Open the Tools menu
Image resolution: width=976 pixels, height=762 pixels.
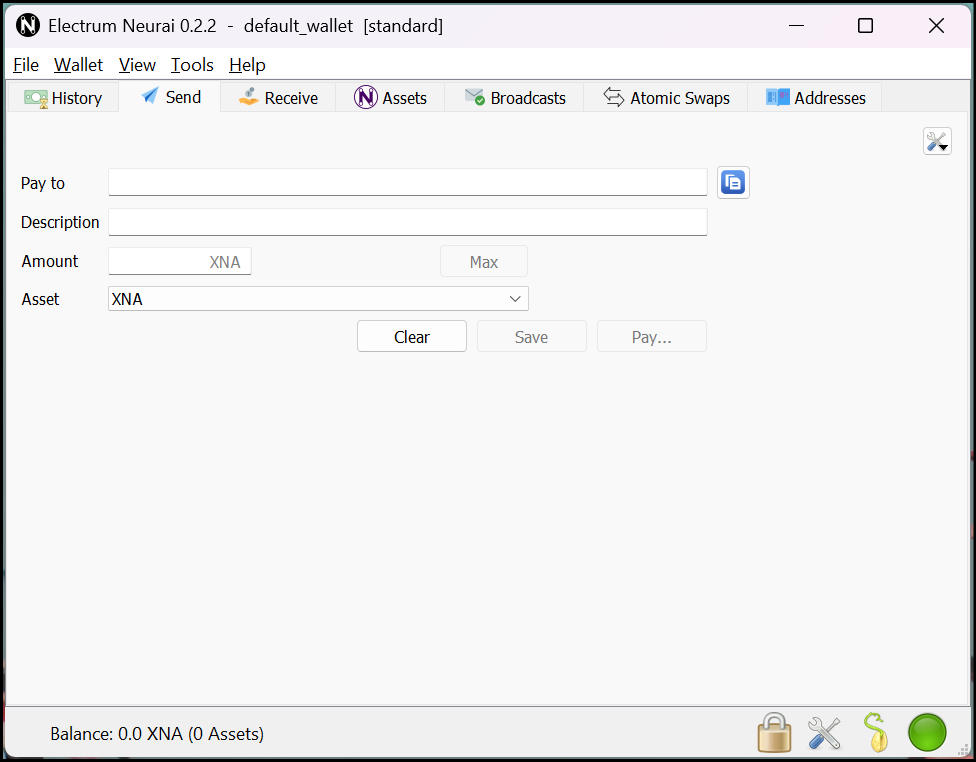pyautogui.click(x=191, y=64)
